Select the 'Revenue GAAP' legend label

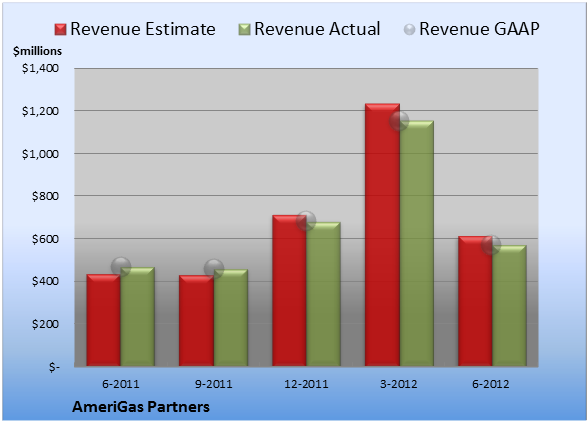[x=479, y=29]
